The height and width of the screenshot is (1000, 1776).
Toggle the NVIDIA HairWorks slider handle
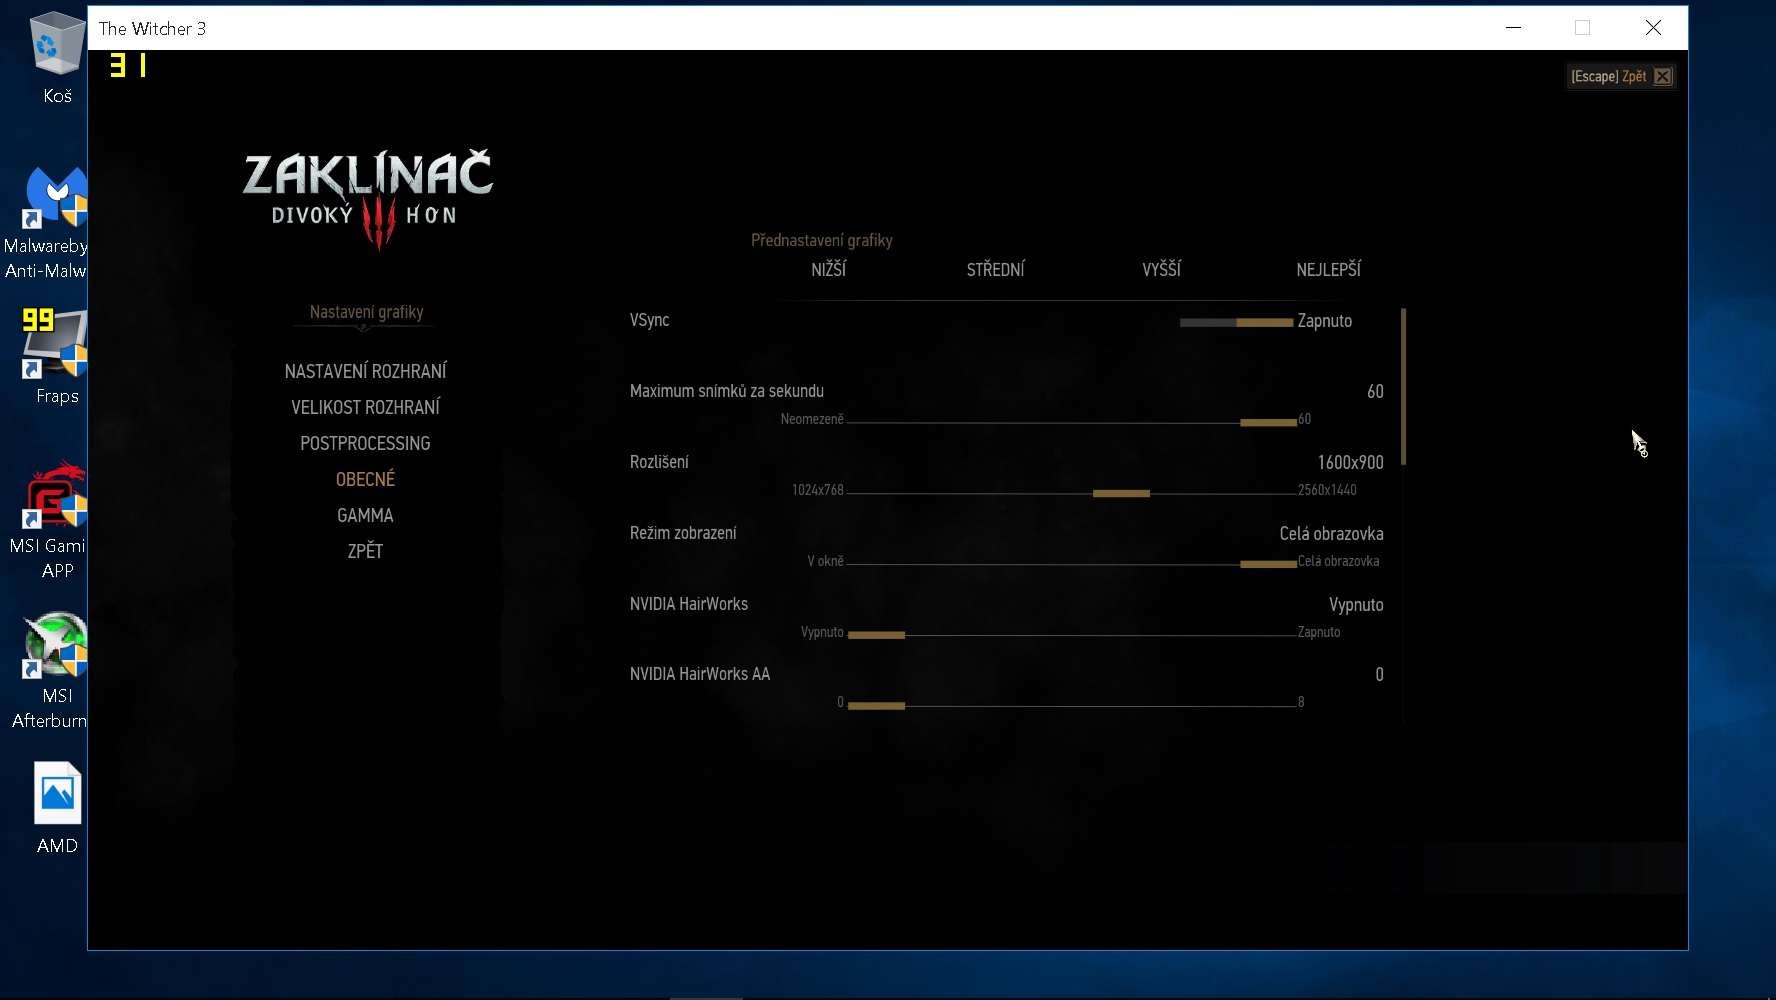[x=876, y=635]
